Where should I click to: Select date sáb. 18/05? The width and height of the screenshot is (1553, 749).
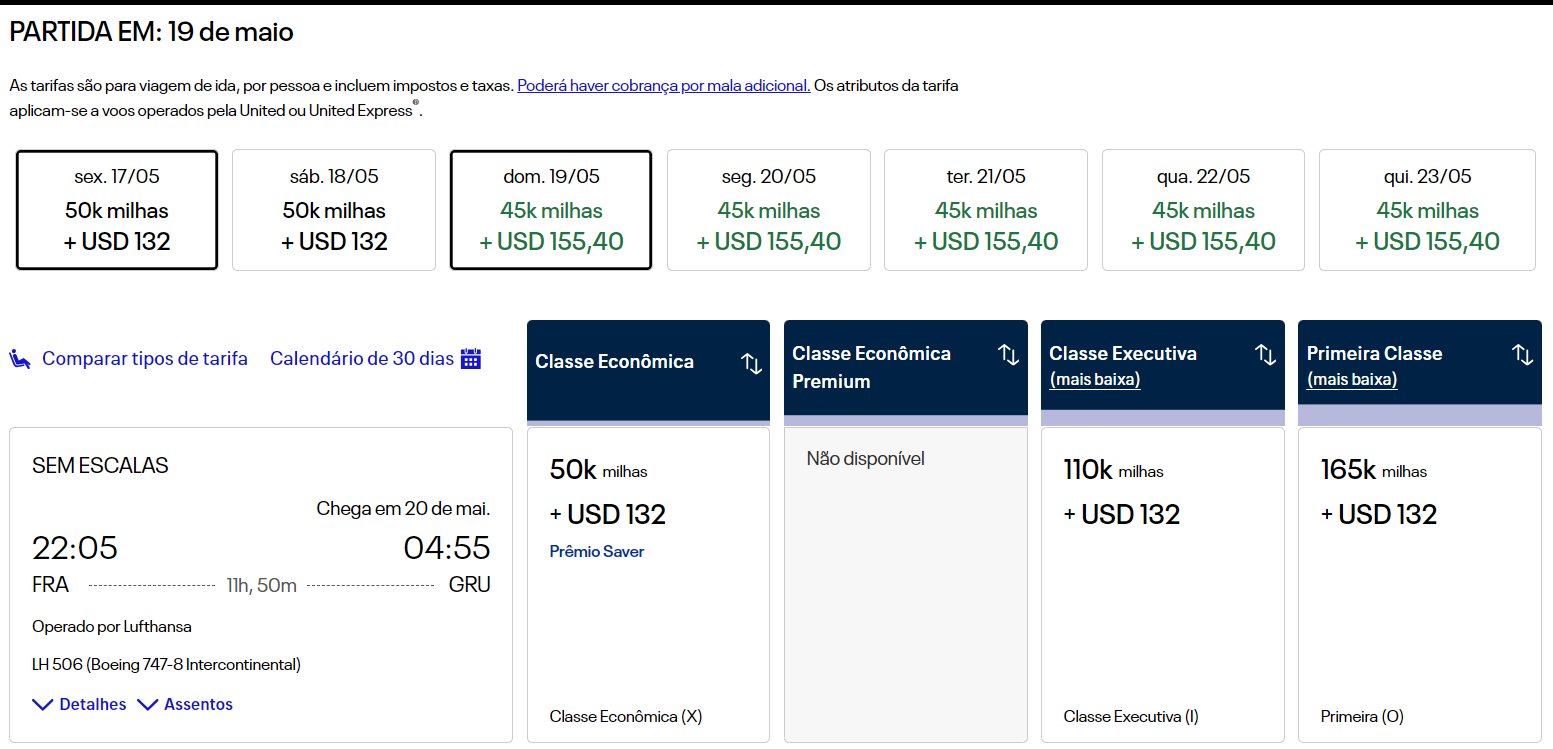click(x=334, y=210)
